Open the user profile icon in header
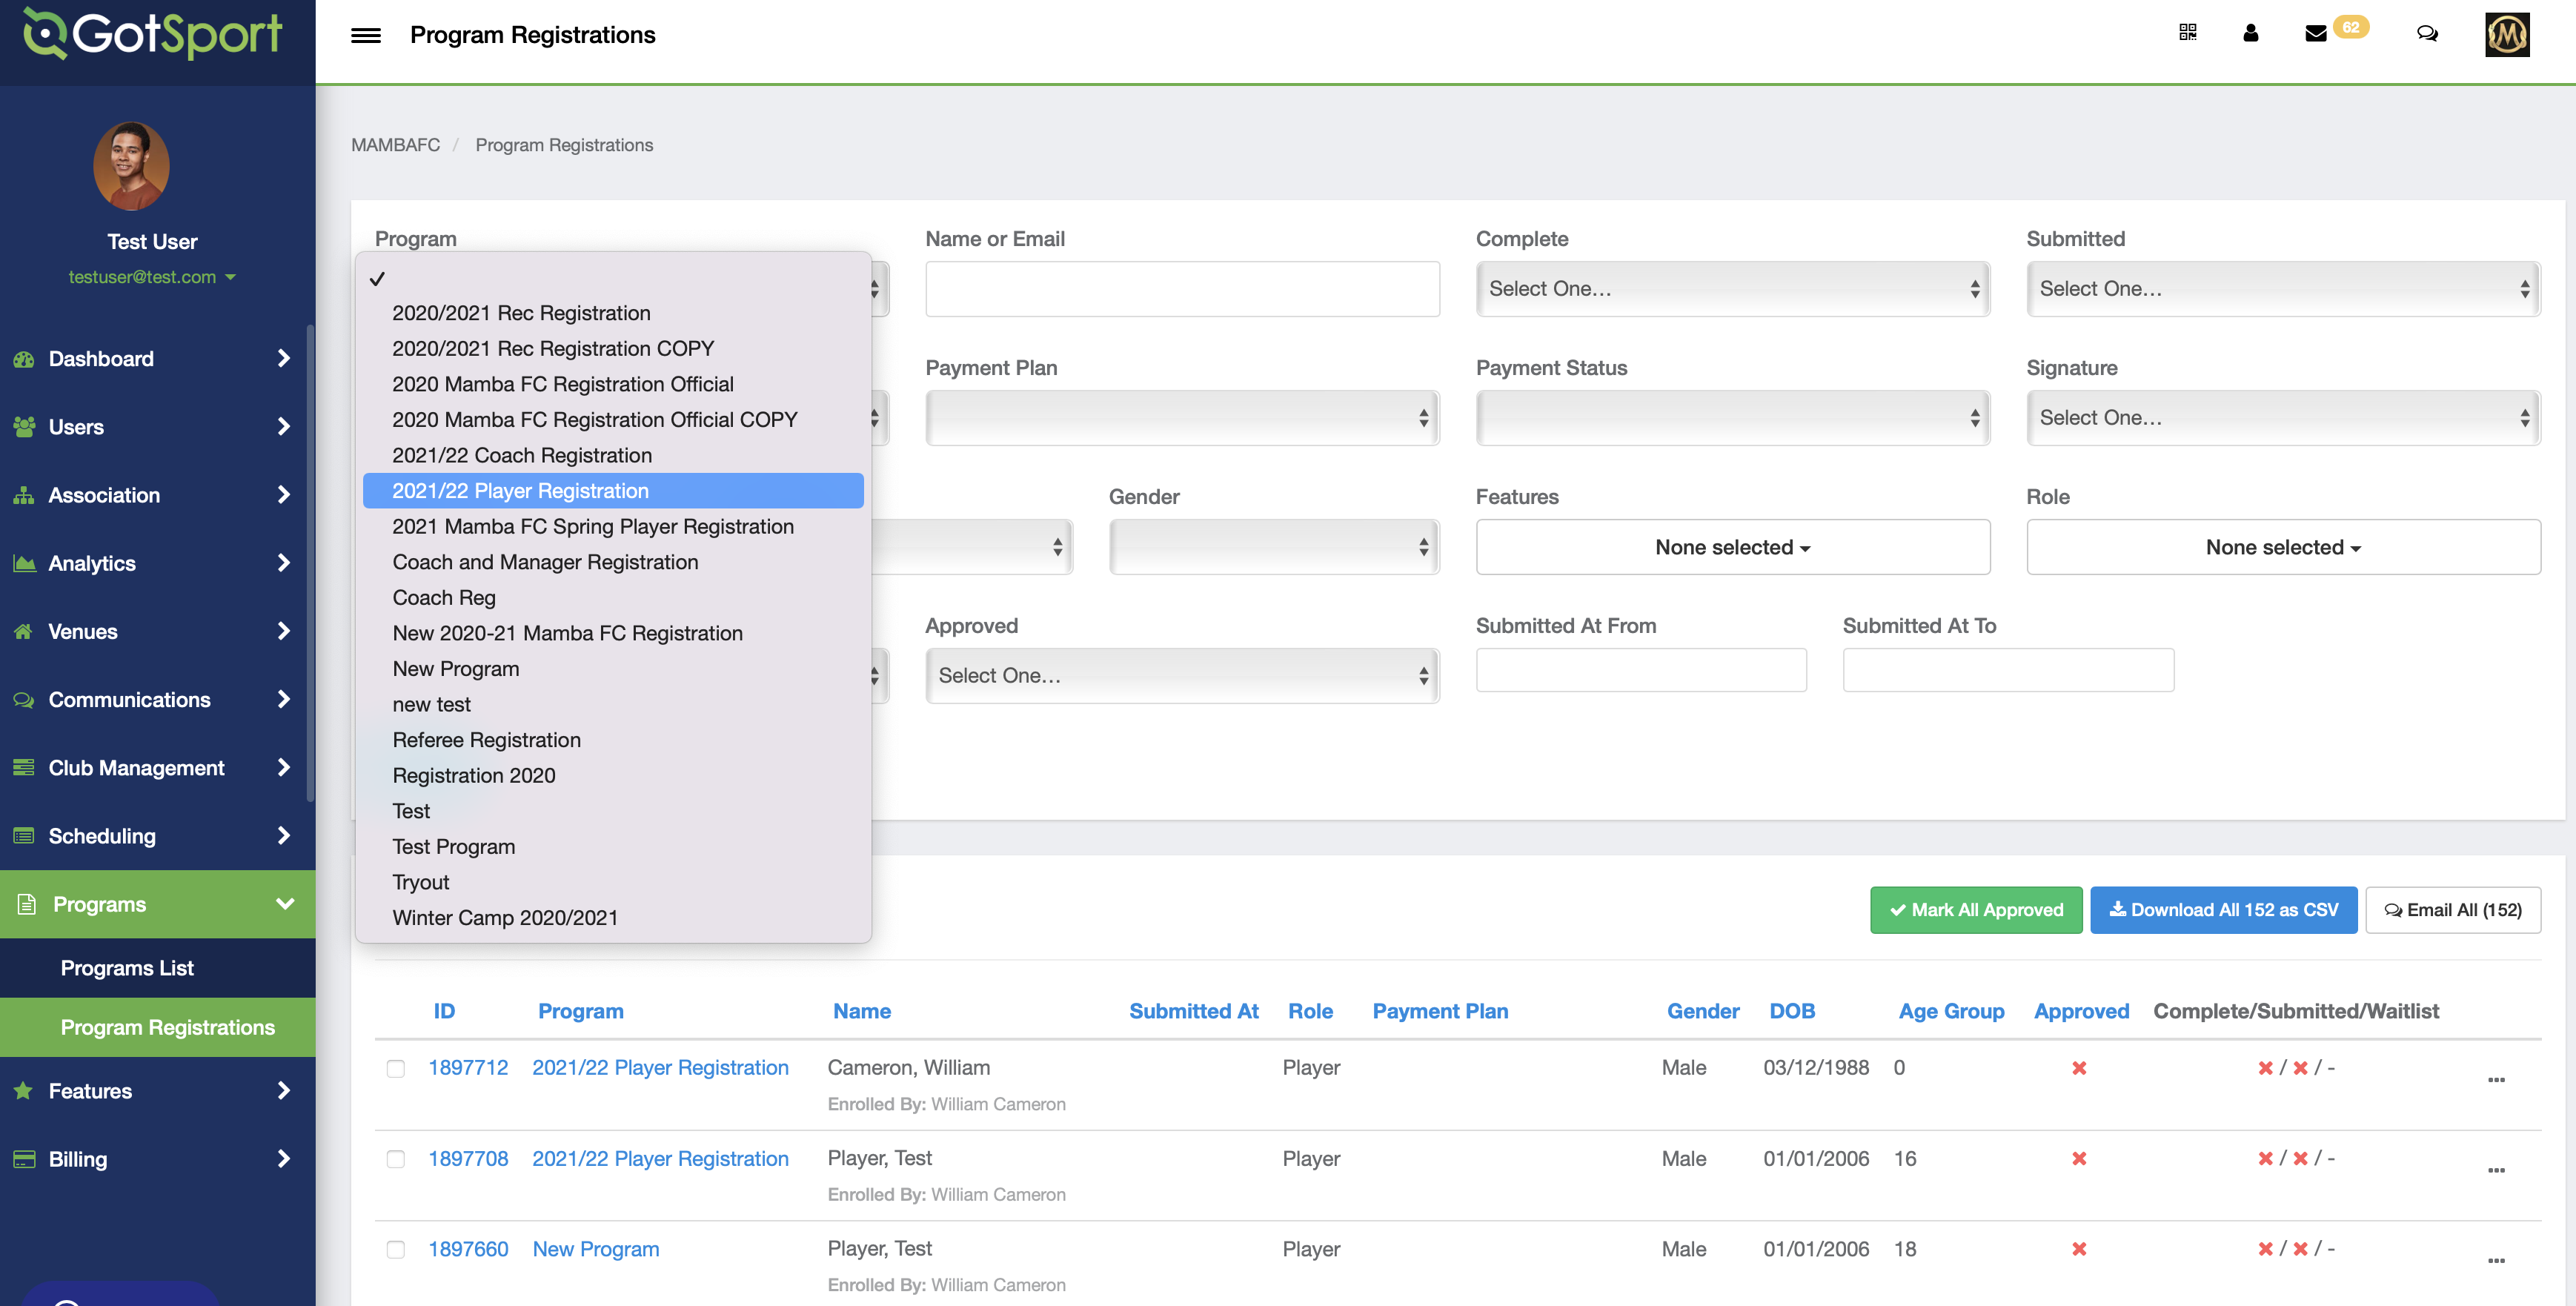 pos(2251,33)
